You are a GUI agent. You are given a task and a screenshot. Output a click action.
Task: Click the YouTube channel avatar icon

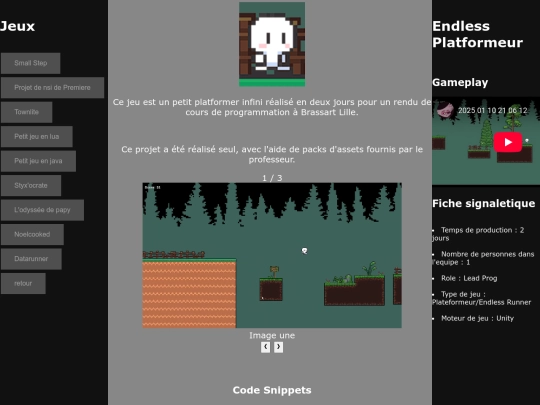tap(445, 110)
